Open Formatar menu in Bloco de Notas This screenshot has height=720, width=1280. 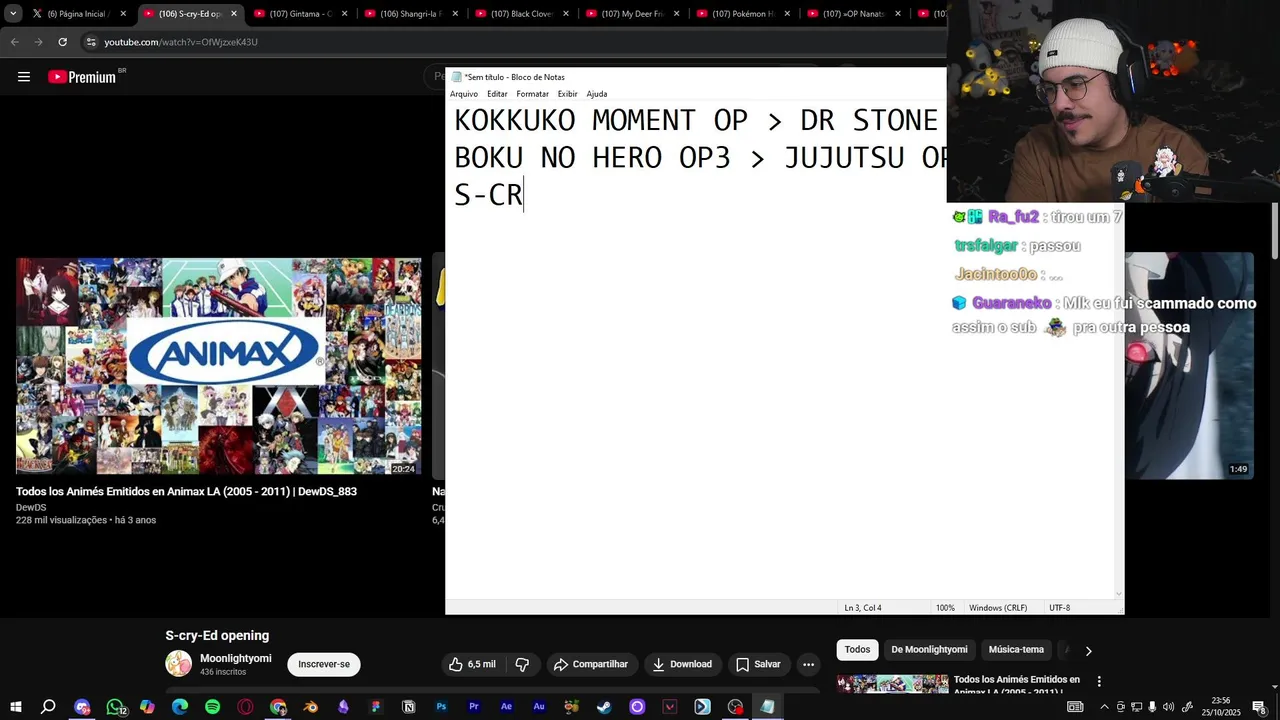(x=532, y=94)
